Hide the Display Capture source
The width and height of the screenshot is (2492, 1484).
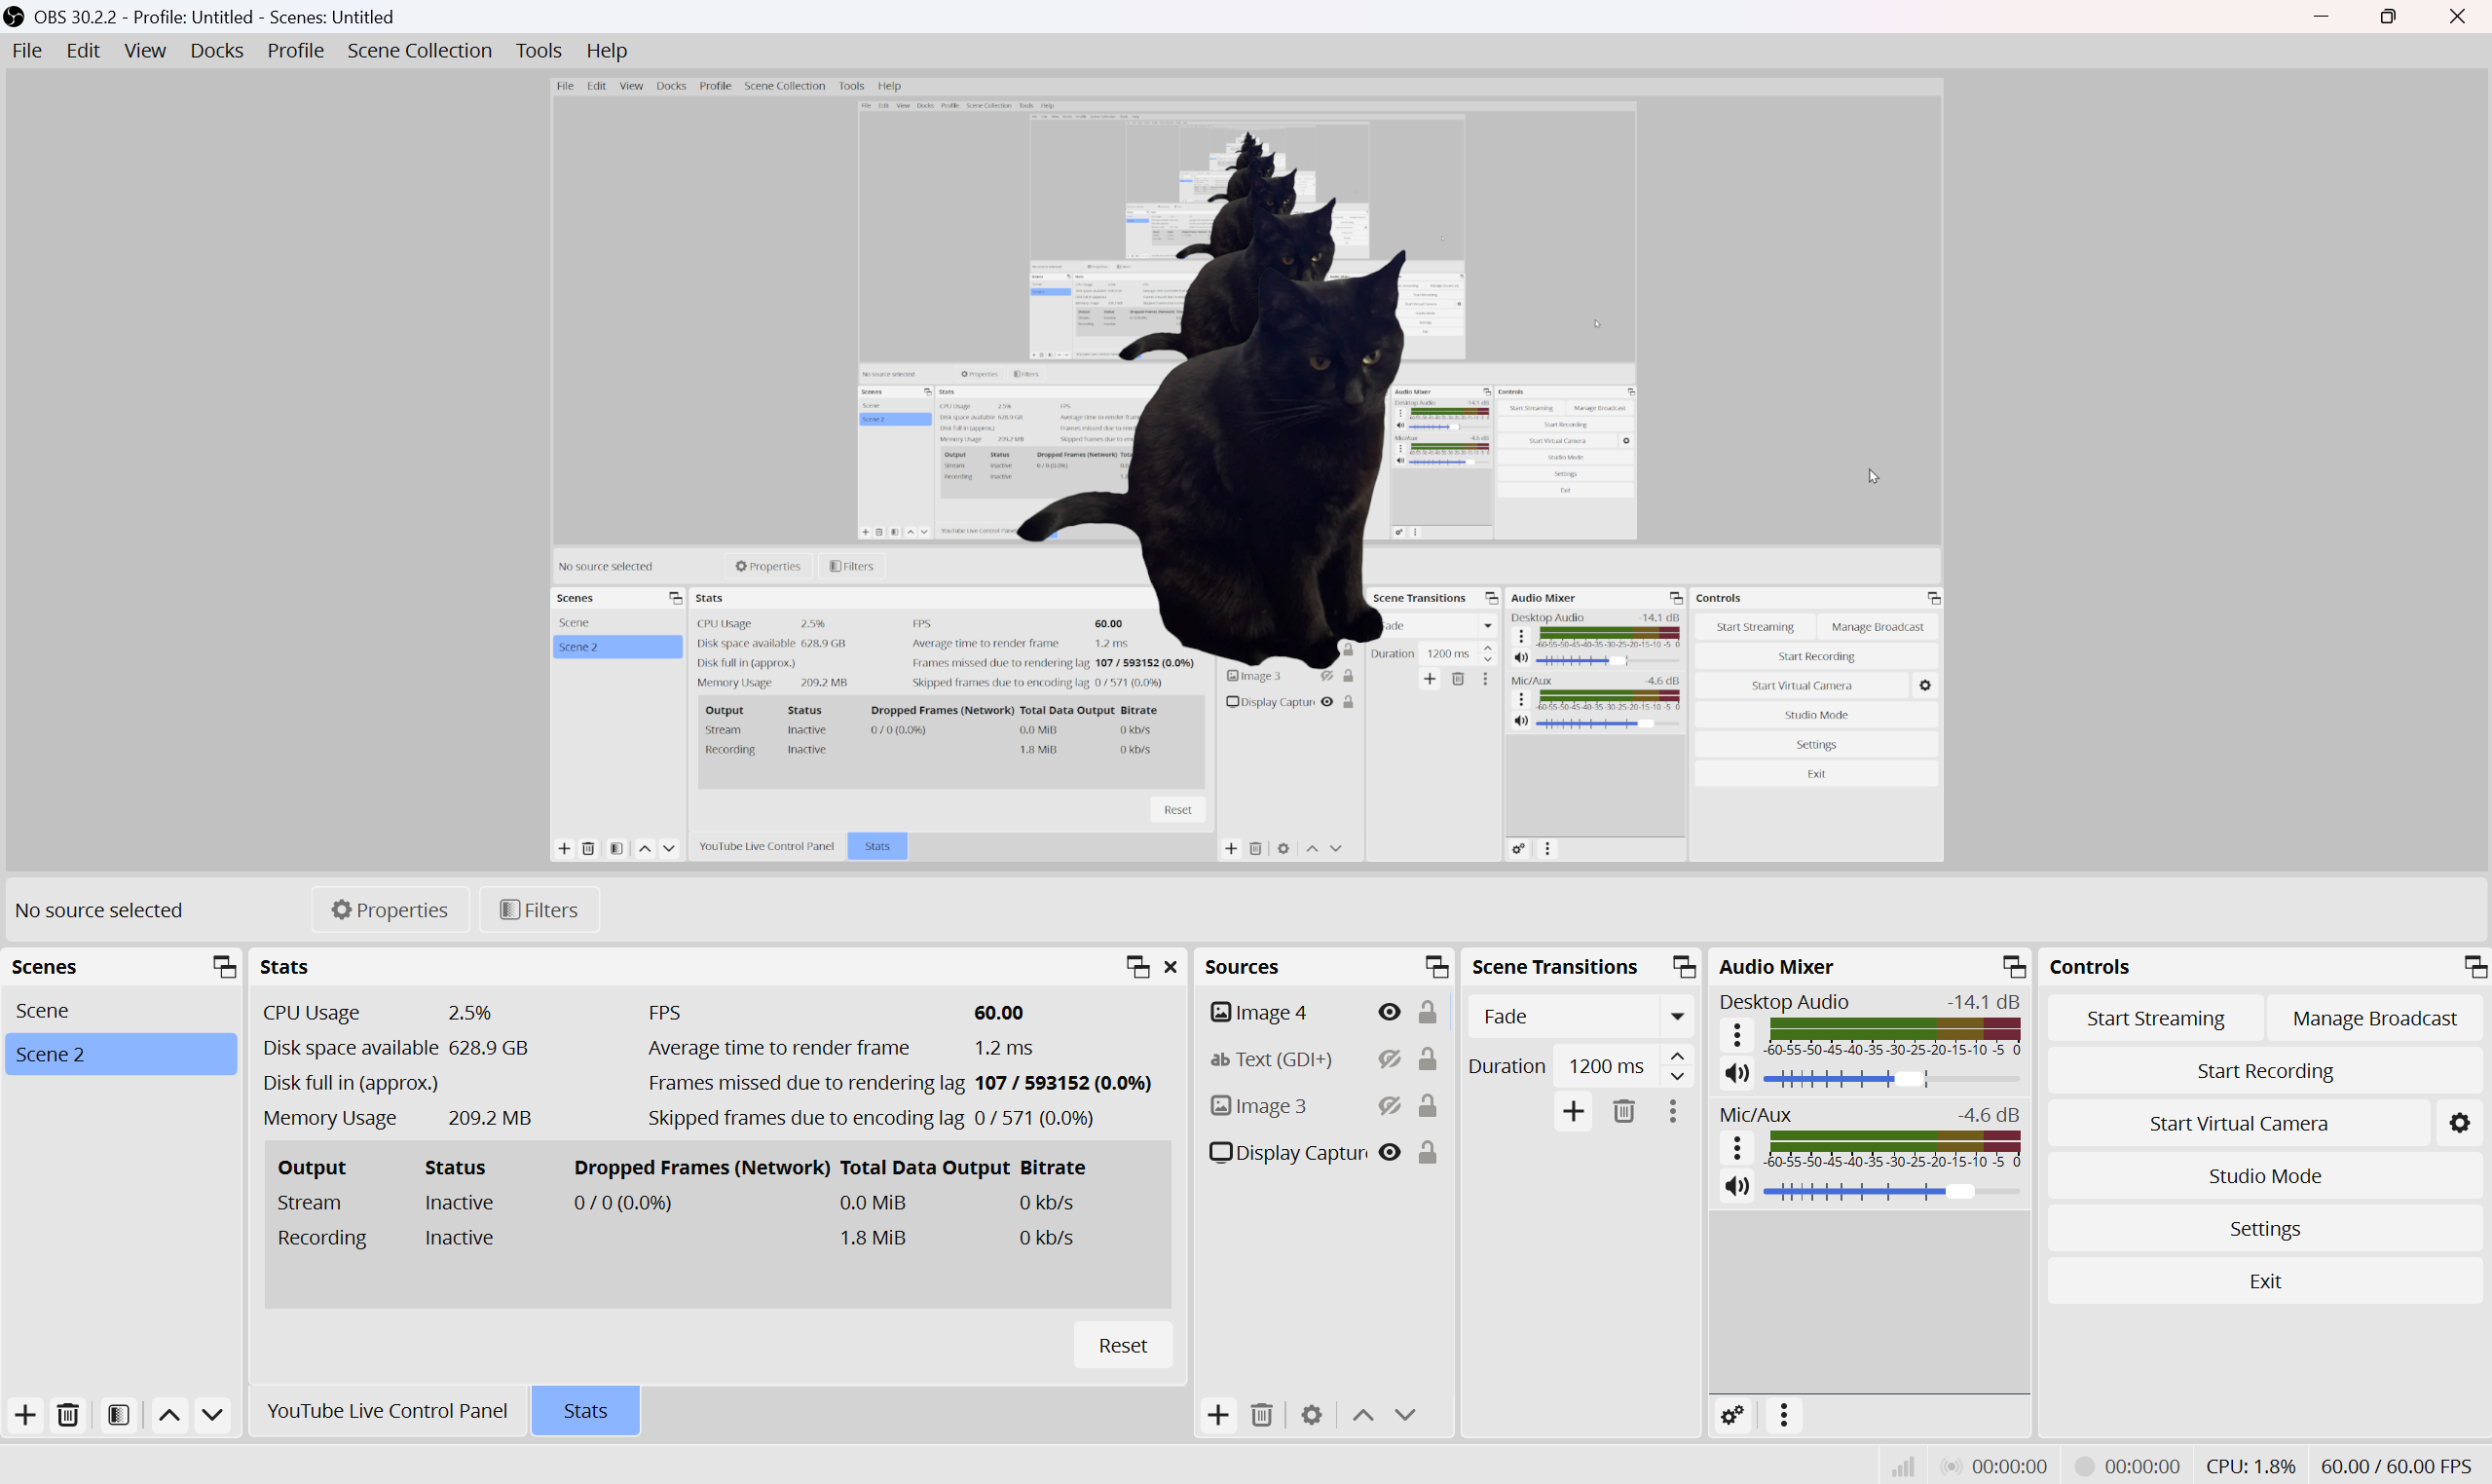click(1389, 1152)
